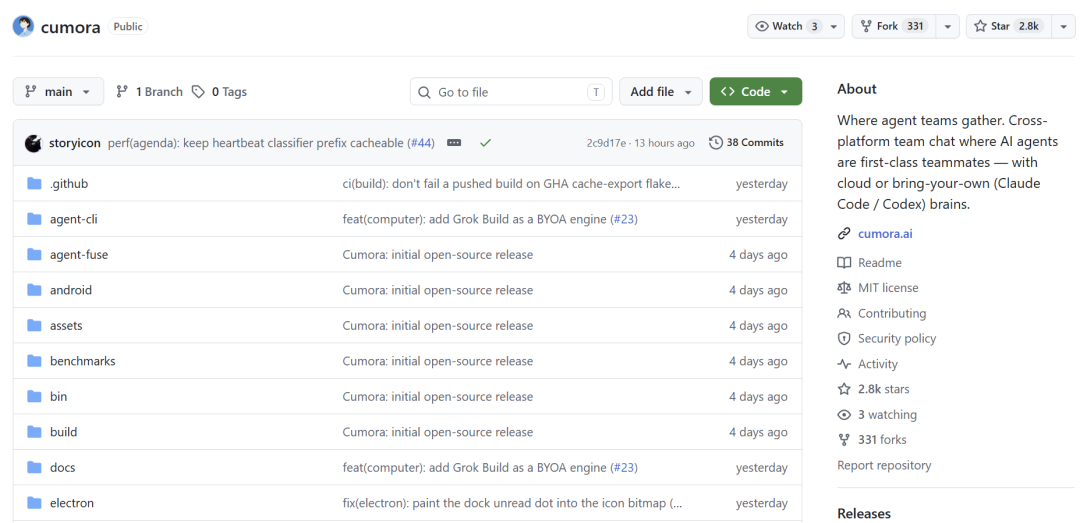1080x523 pixels.
Task: Open pull request #44 link
Action: (x=421, y=143)
